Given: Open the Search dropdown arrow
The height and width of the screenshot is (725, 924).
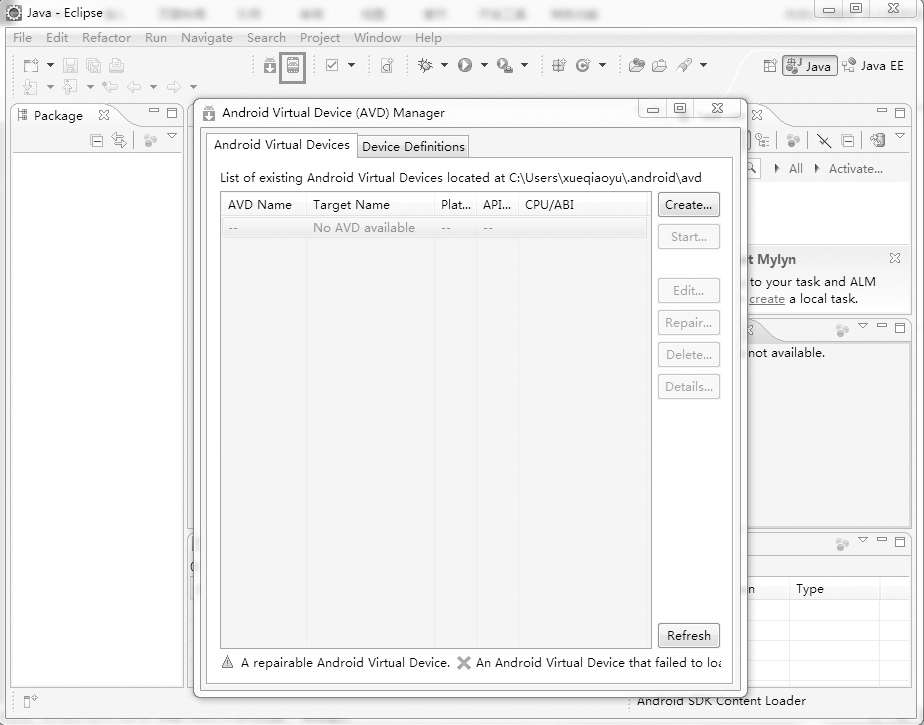Looking at the screenshot, I should [704, 65].
